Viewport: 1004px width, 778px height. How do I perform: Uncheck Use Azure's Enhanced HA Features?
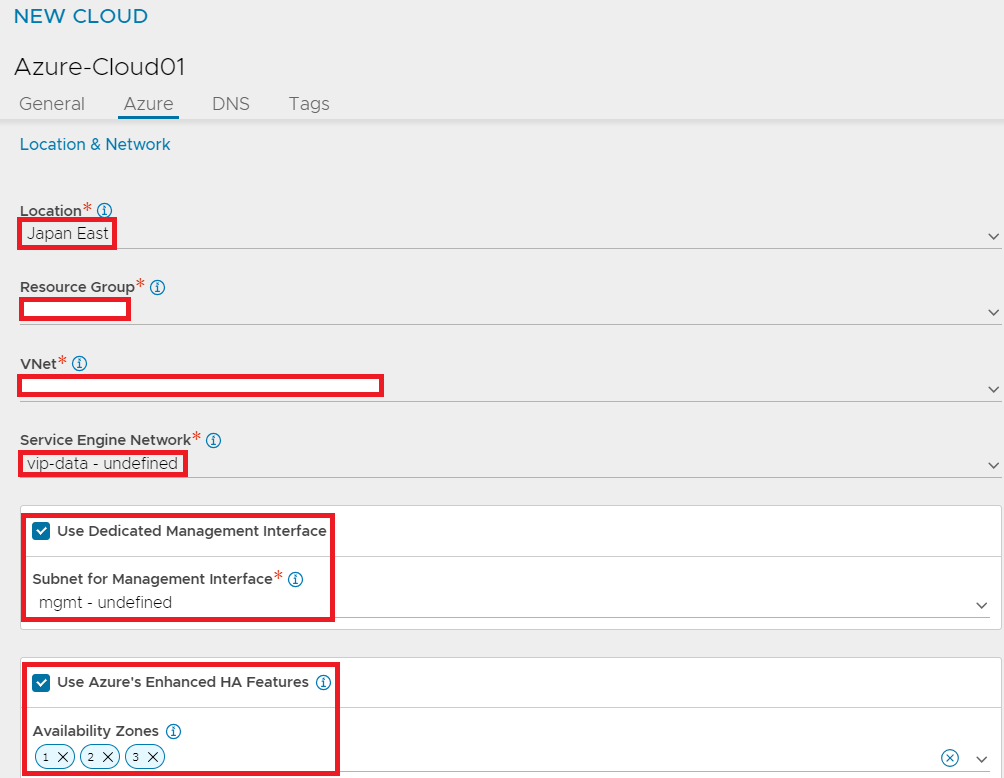click(41, 683)
